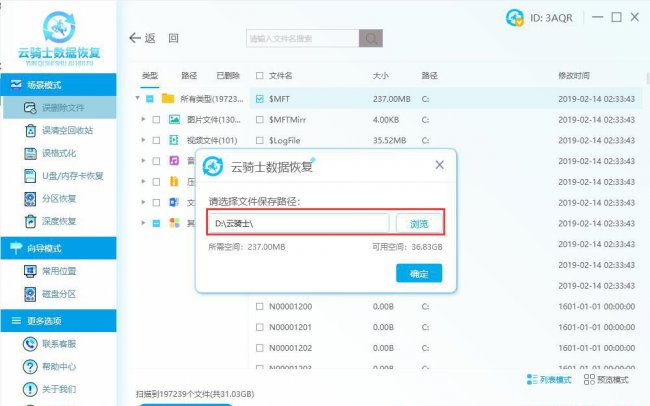Click the save path field D:\云骑士\
This screenshot has width=650, height=406.
(298, 224)
